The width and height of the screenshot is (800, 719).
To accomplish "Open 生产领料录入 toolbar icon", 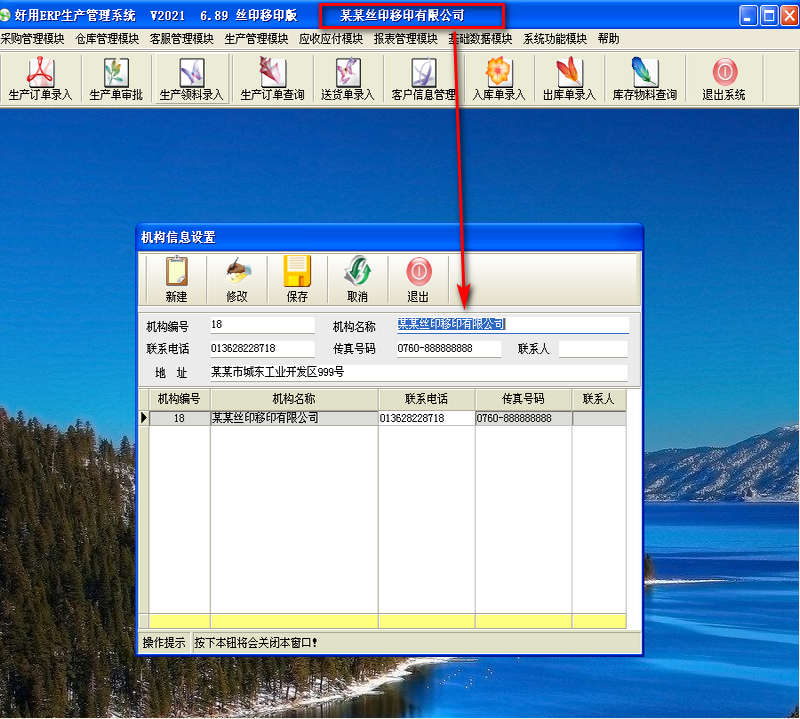I will [x=191, y=79].
